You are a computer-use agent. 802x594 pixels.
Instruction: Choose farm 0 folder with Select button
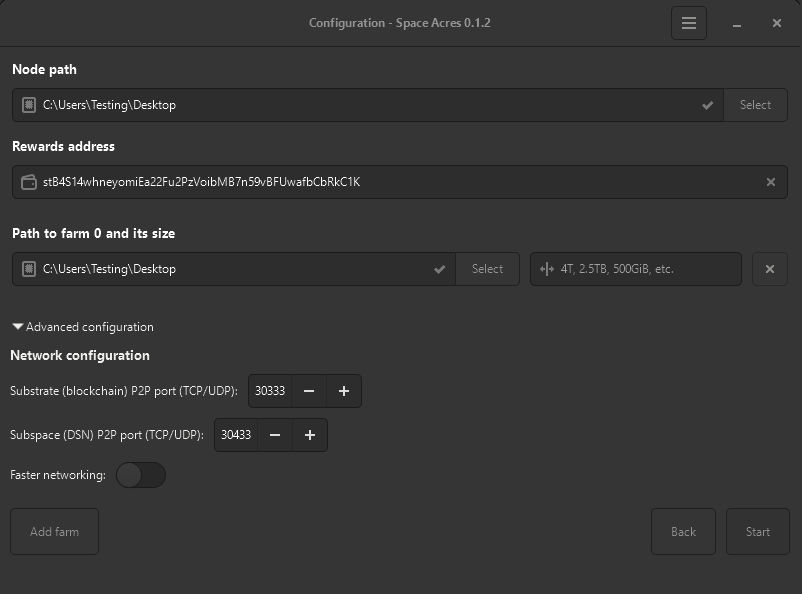pyautogui.click(x=487, y=269)
